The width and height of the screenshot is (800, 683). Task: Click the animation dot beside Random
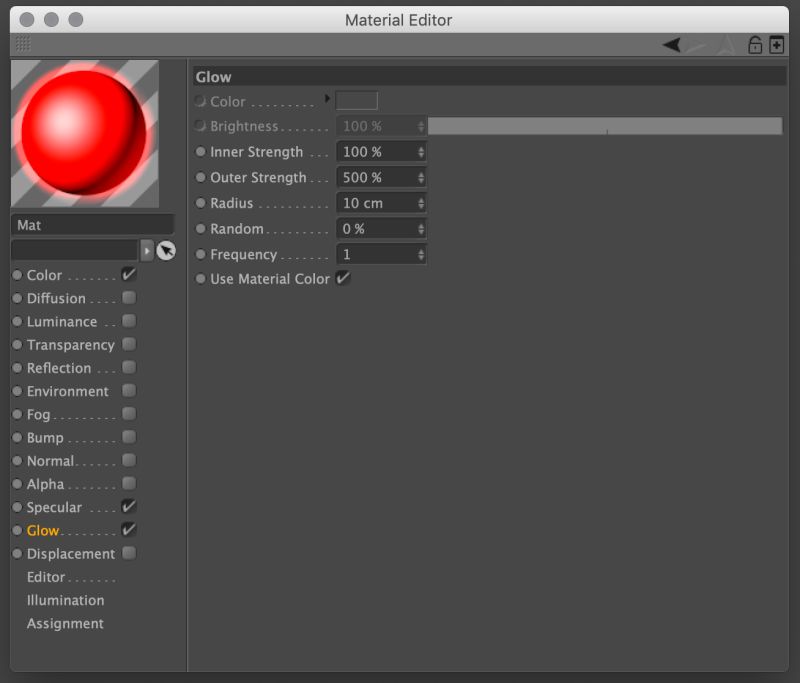click(x=201, y=229)
